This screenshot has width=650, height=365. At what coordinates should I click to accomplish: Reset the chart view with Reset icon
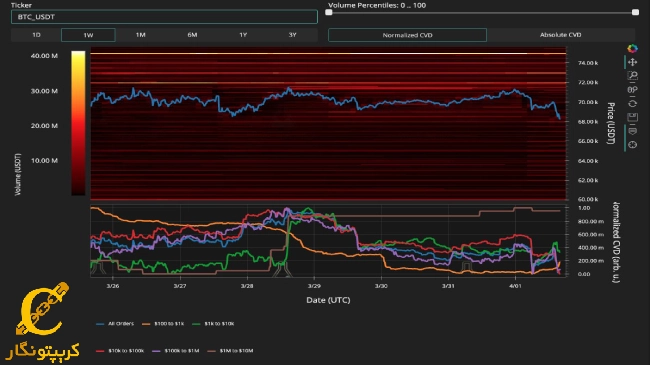[x=632, y=103]
